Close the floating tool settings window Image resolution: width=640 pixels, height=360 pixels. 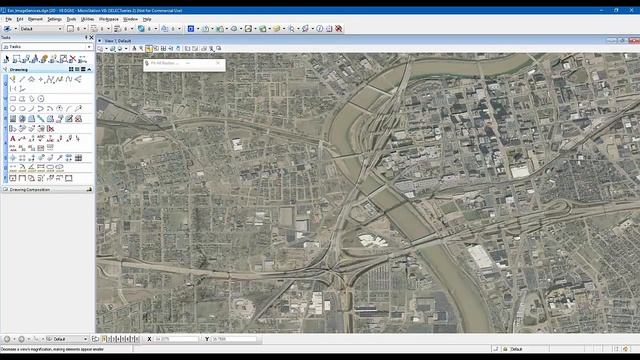tap(218, 63)
